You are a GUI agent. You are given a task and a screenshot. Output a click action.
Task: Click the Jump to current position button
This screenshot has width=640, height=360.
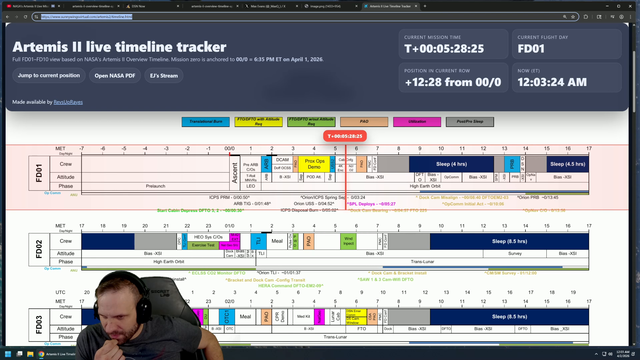[49, 76]
